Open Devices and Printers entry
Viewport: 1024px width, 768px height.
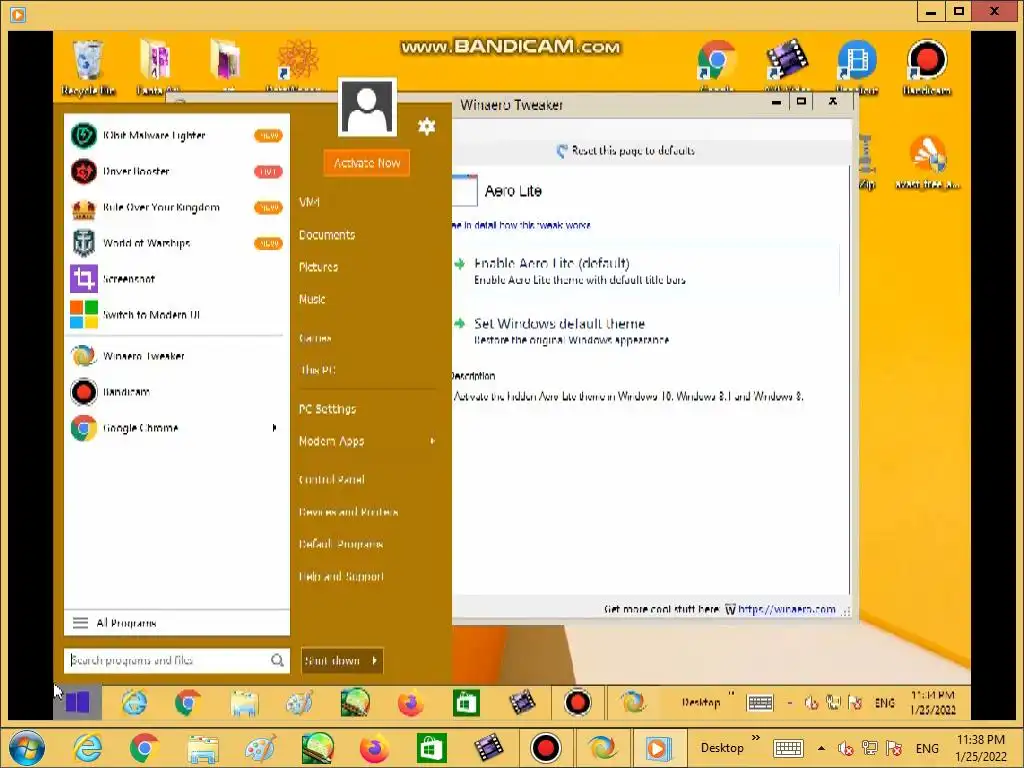tap(348, 512)
